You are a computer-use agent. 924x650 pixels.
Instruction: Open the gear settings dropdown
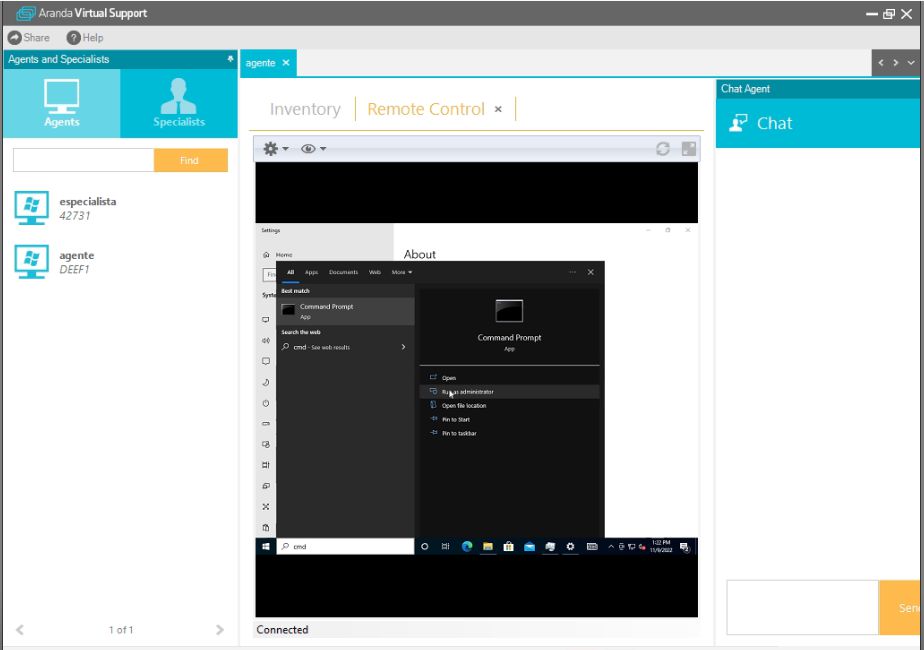click(275, 149)
